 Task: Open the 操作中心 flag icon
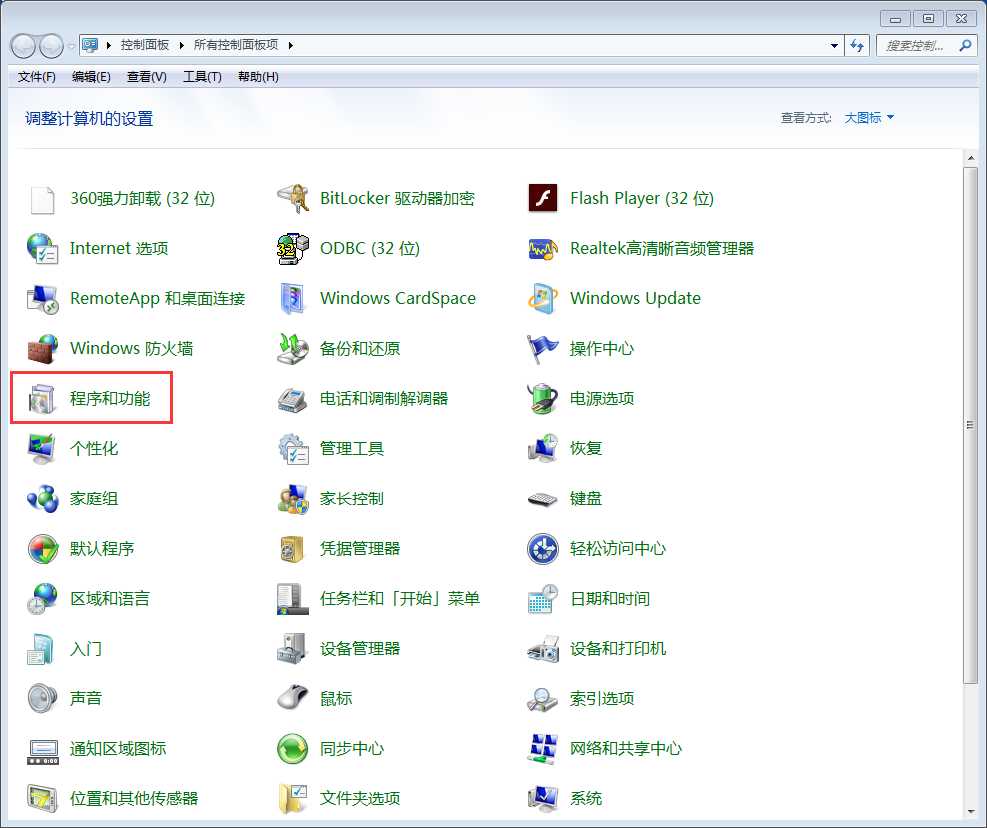point(543,349)
